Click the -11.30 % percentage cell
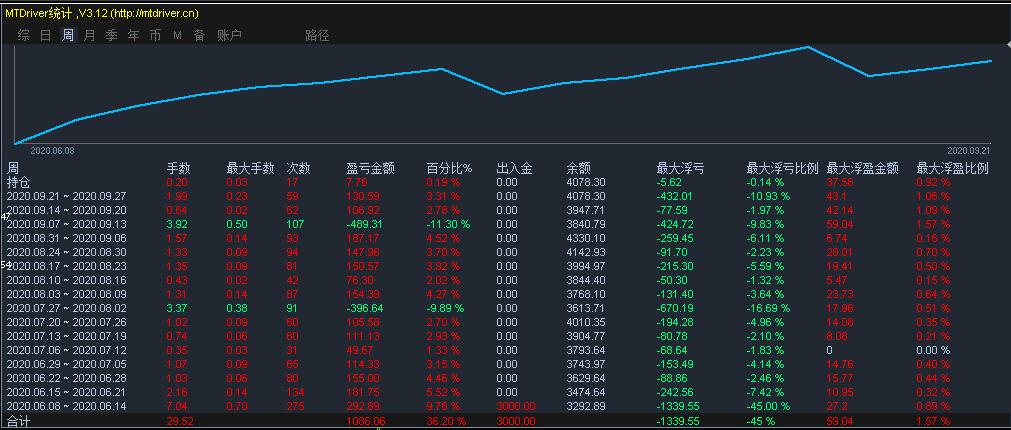Viewport: 1011px width, 430px height. tap(448, 224)
